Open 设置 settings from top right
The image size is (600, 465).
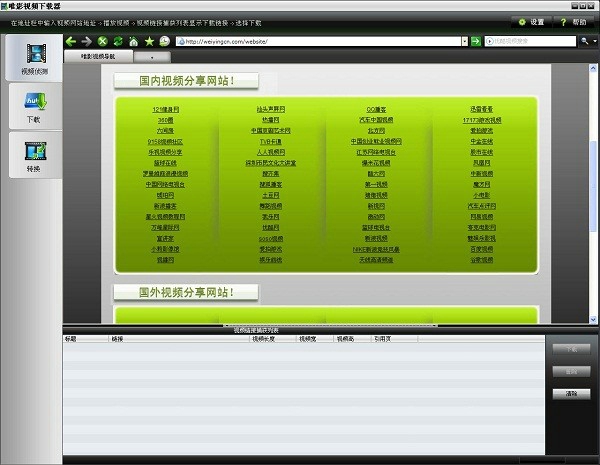pyautogui.click(x=533, y=21)
